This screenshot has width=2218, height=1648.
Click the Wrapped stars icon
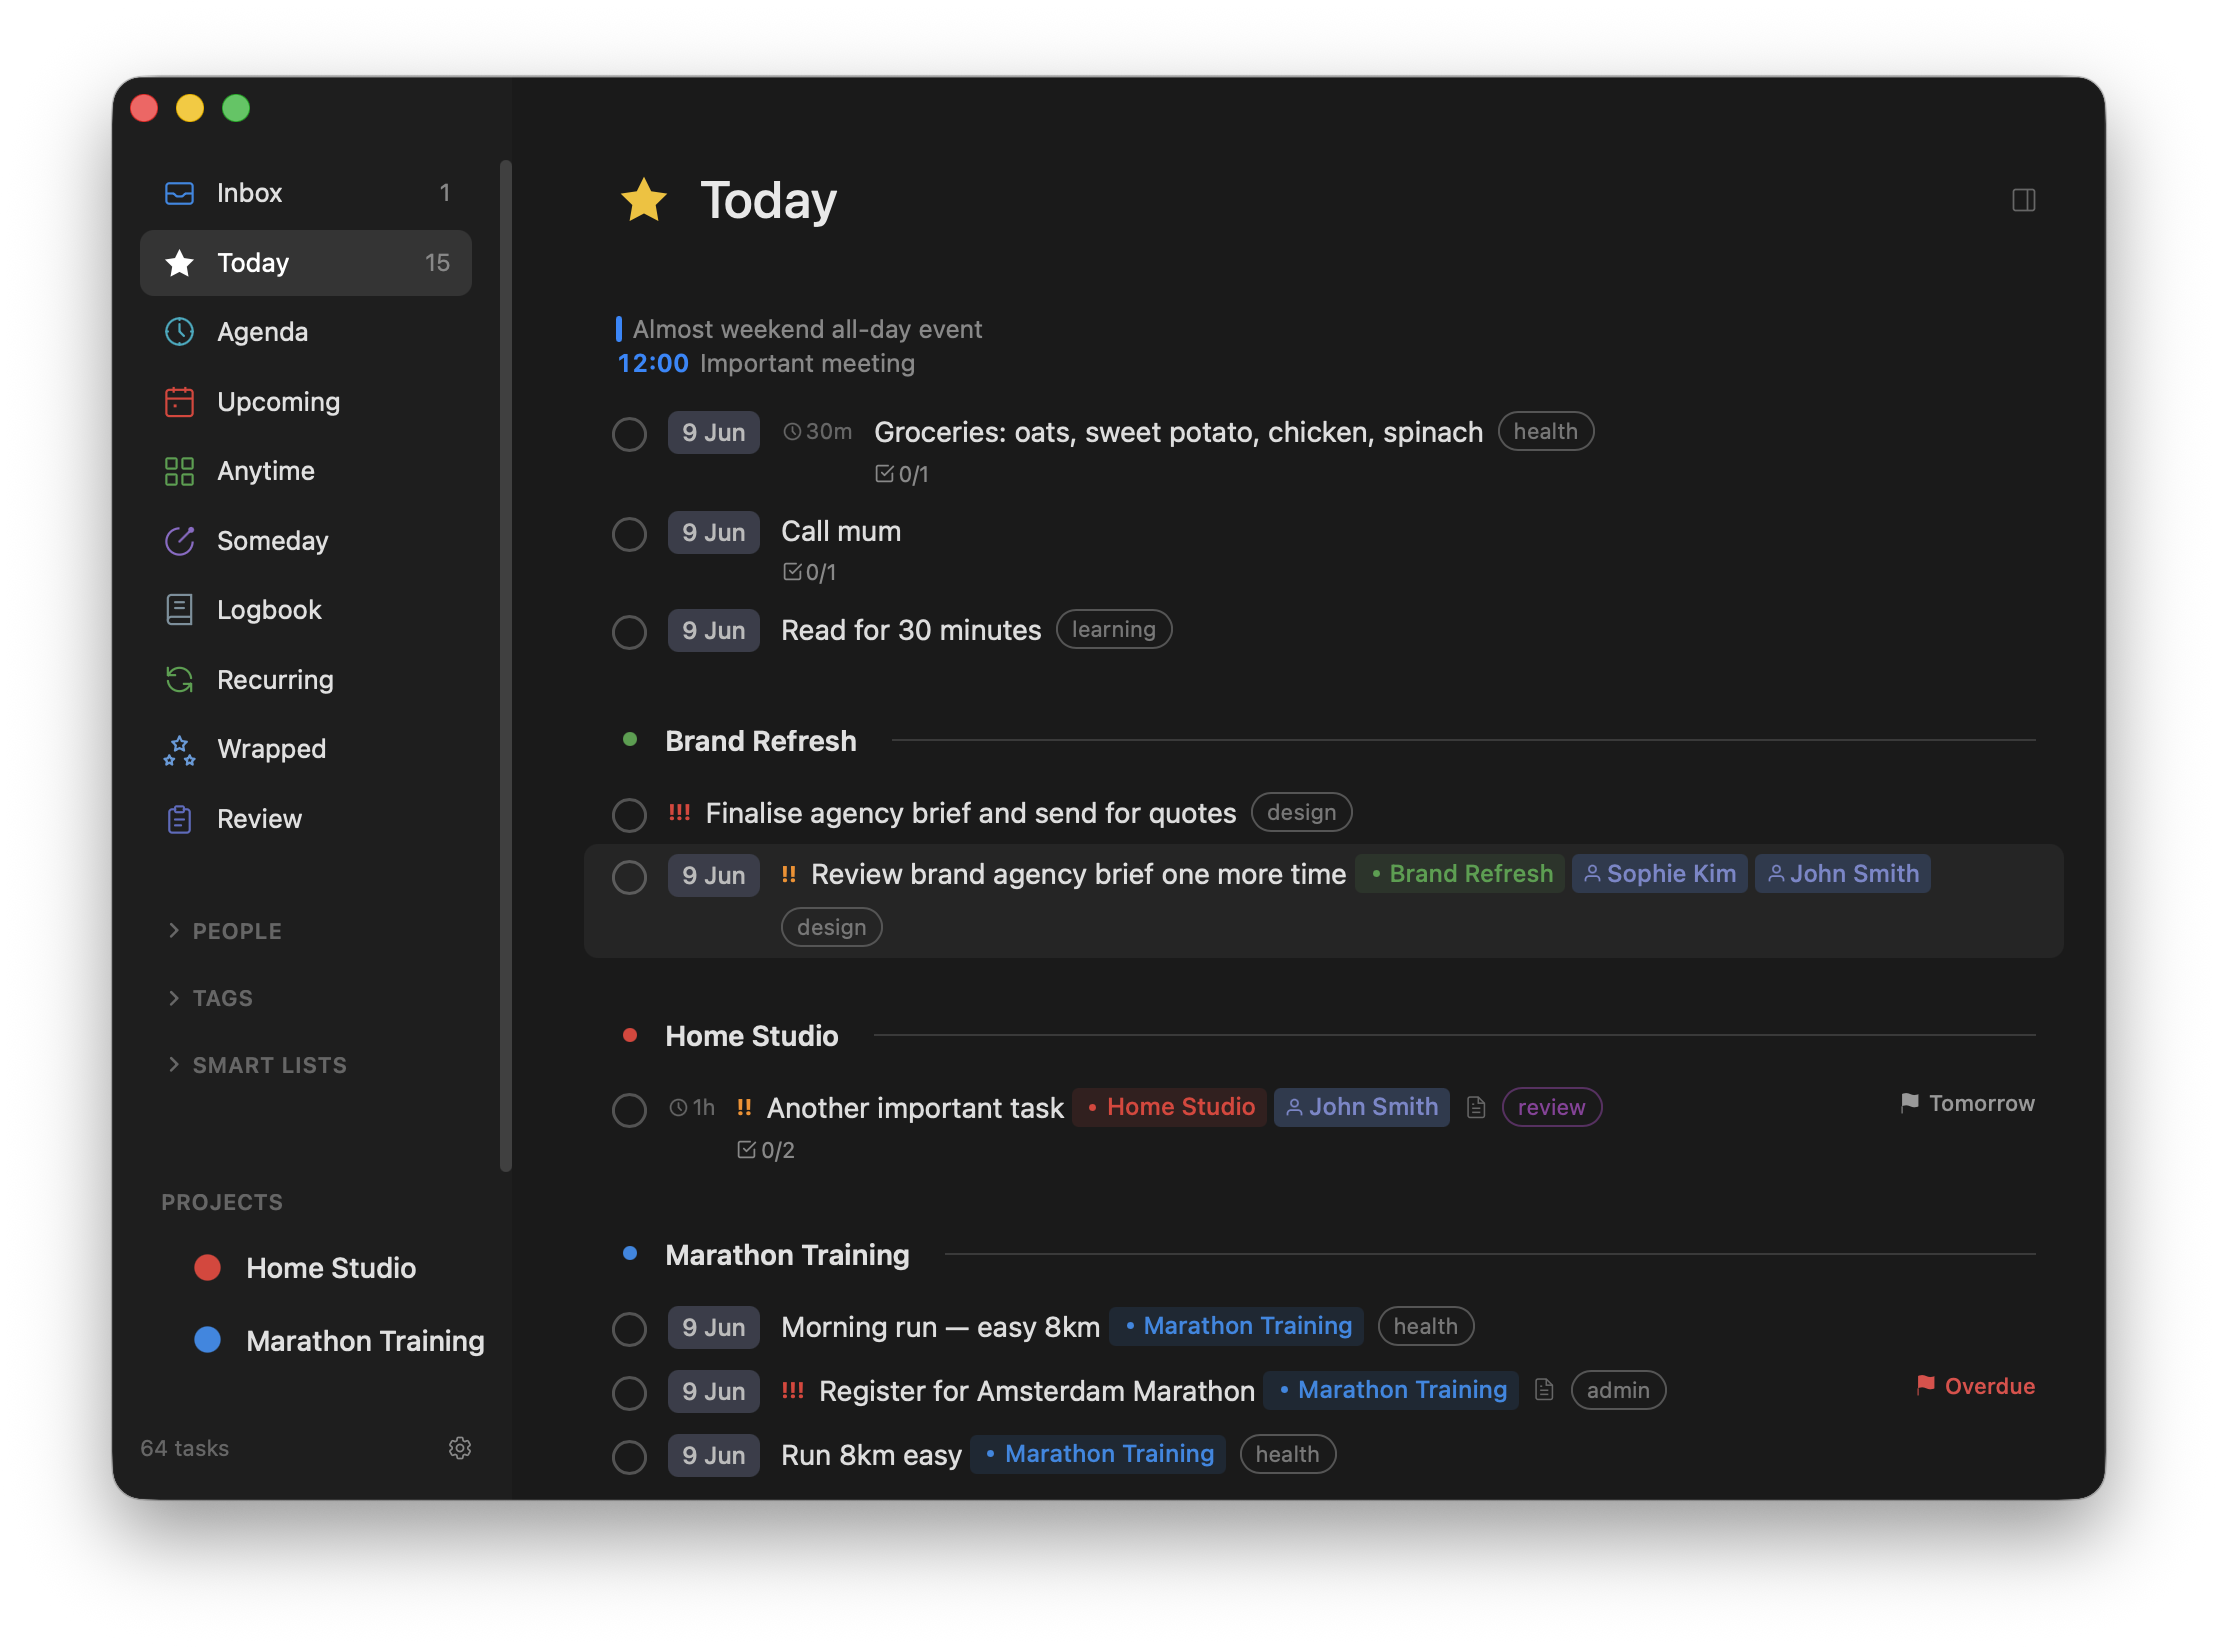[x=179, y=749]
